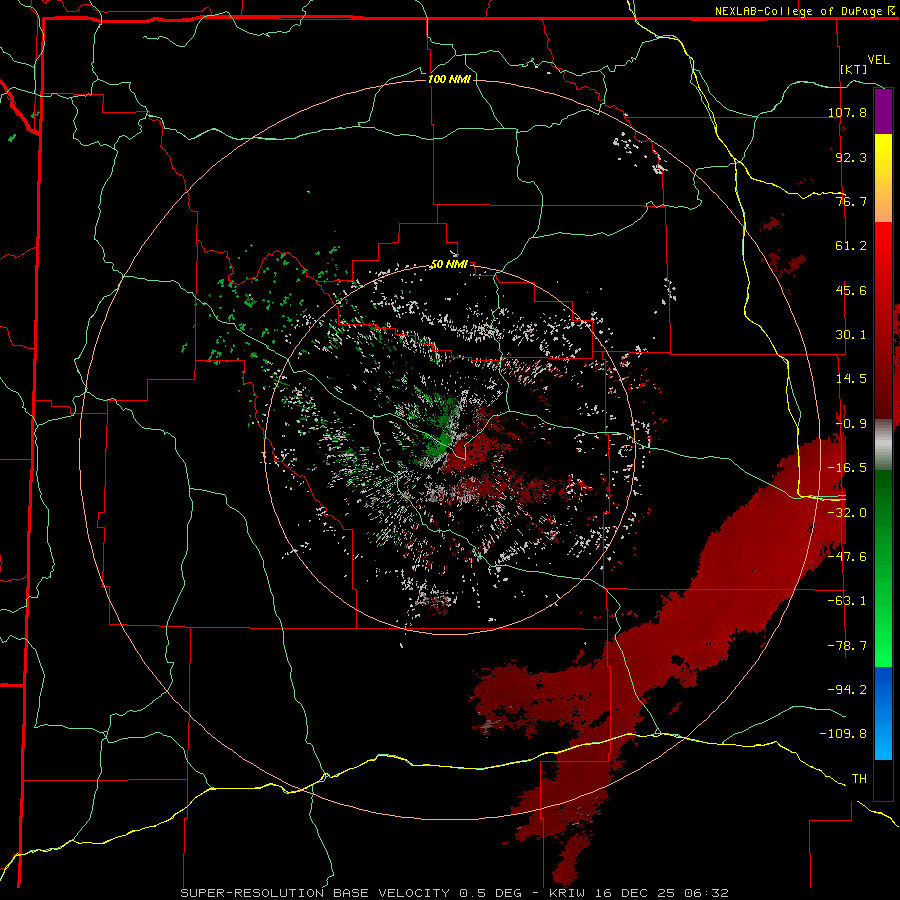
Task: Click the VEL legend title
Action: tap(878, 60)
